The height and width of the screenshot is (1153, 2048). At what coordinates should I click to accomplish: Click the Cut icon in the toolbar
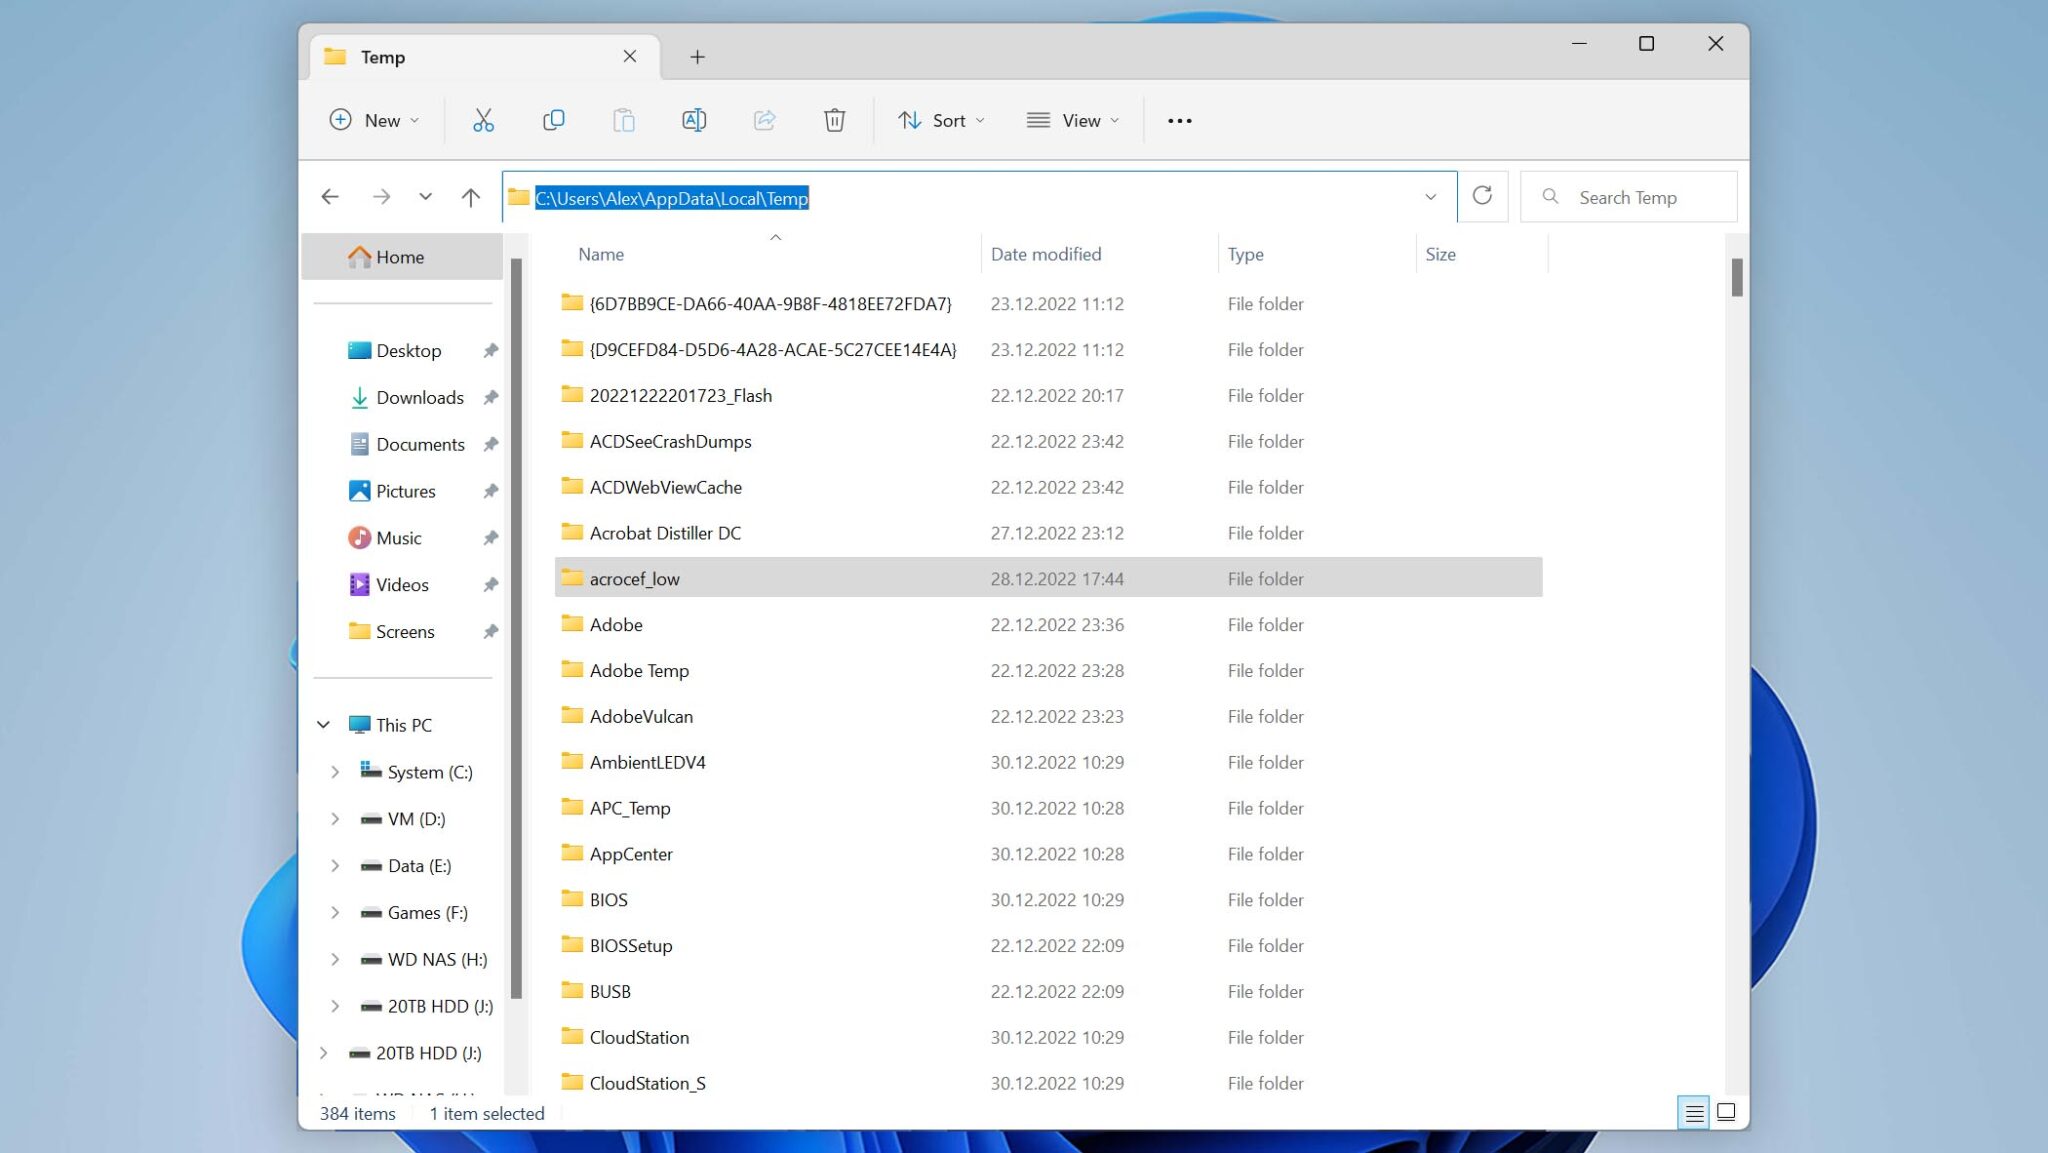[x=484, y=120]
